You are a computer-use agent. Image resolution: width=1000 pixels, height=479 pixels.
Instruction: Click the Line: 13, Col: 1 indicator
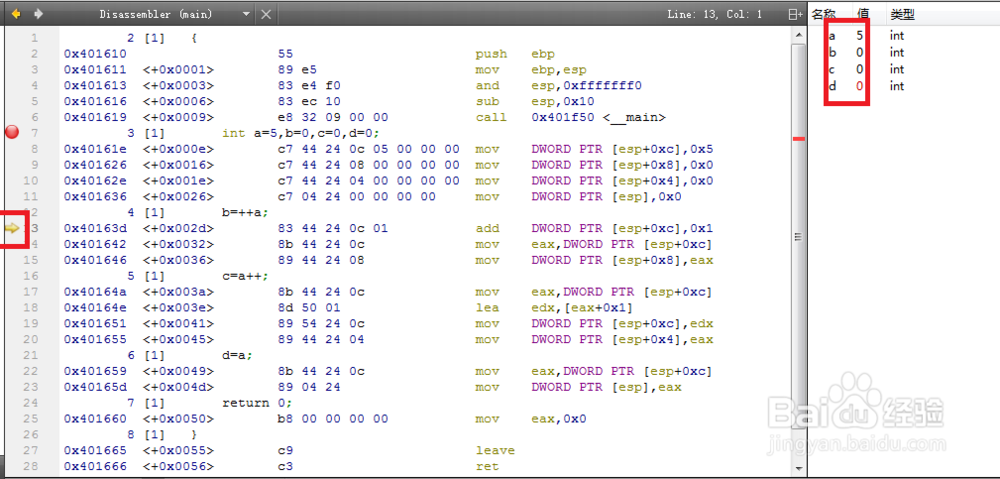point(714,14)
